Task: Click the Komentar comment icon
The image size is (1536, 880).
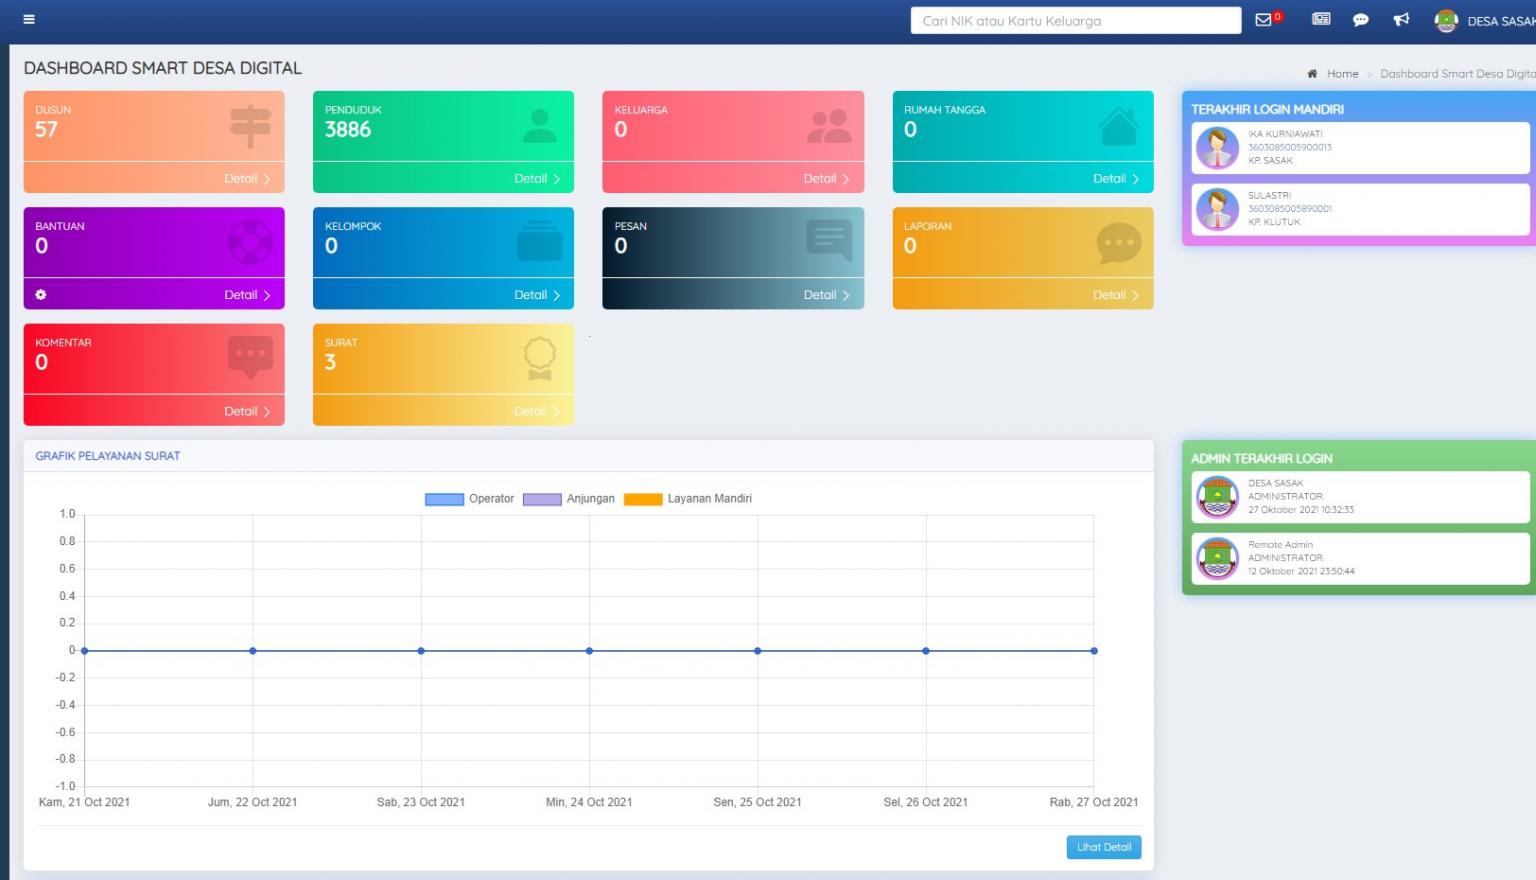Action: click(250, 358)
